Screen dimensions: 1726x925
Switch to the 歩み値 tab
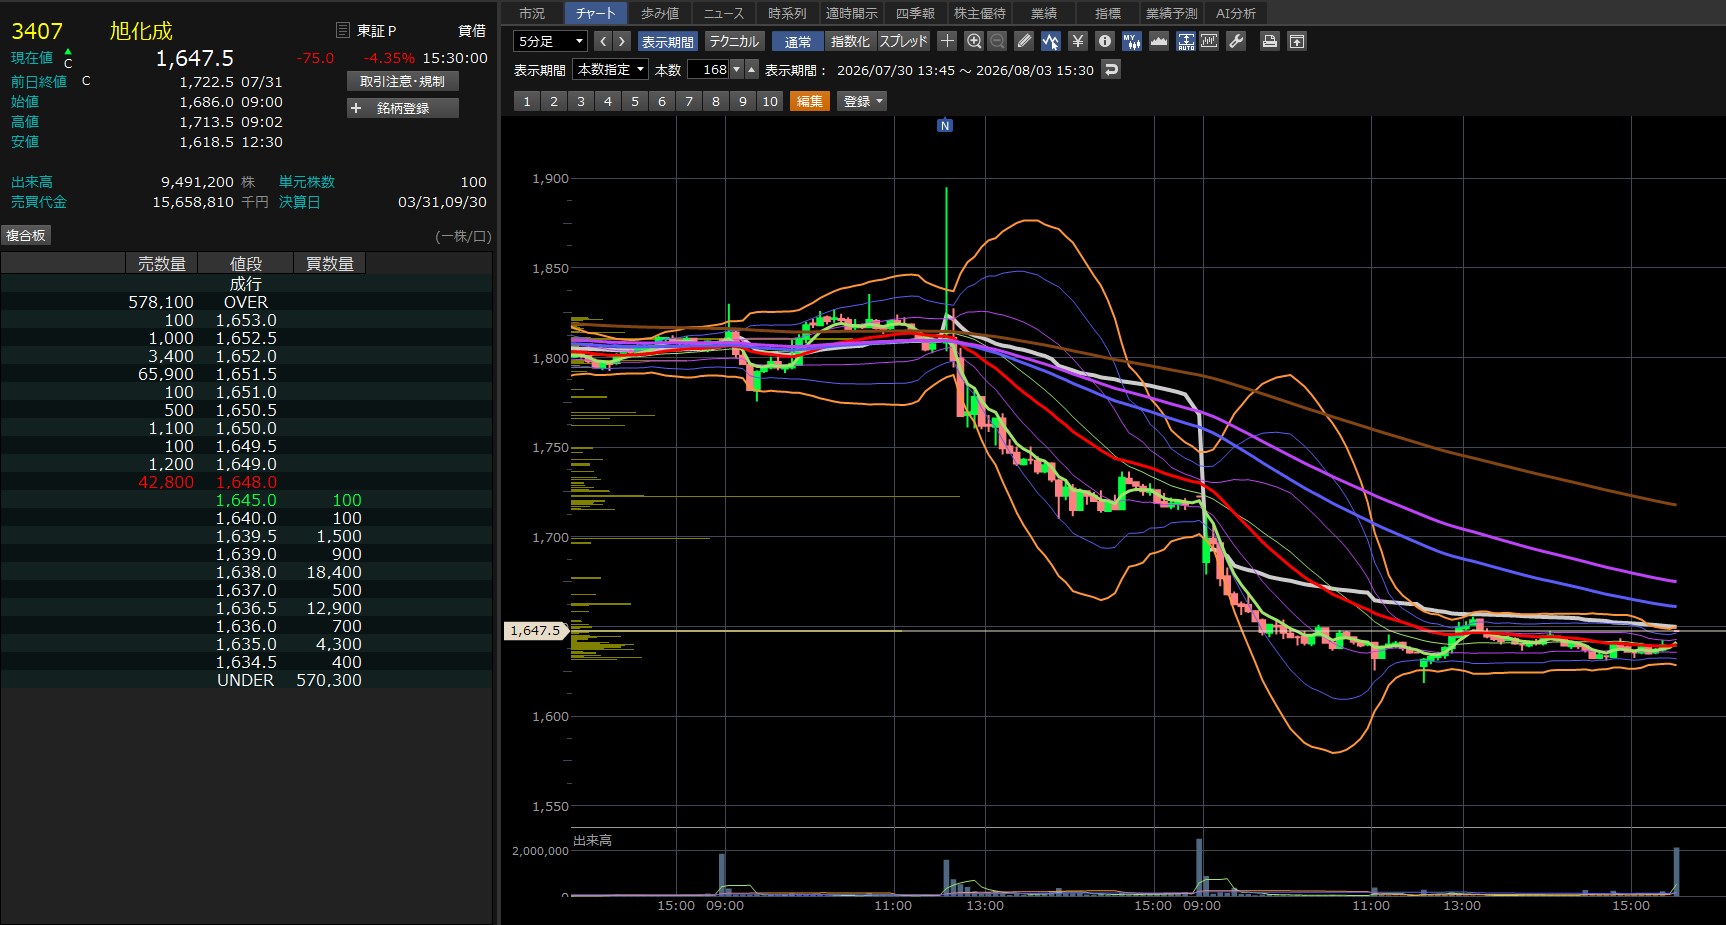pyautogui.click(x=660, y=13)
